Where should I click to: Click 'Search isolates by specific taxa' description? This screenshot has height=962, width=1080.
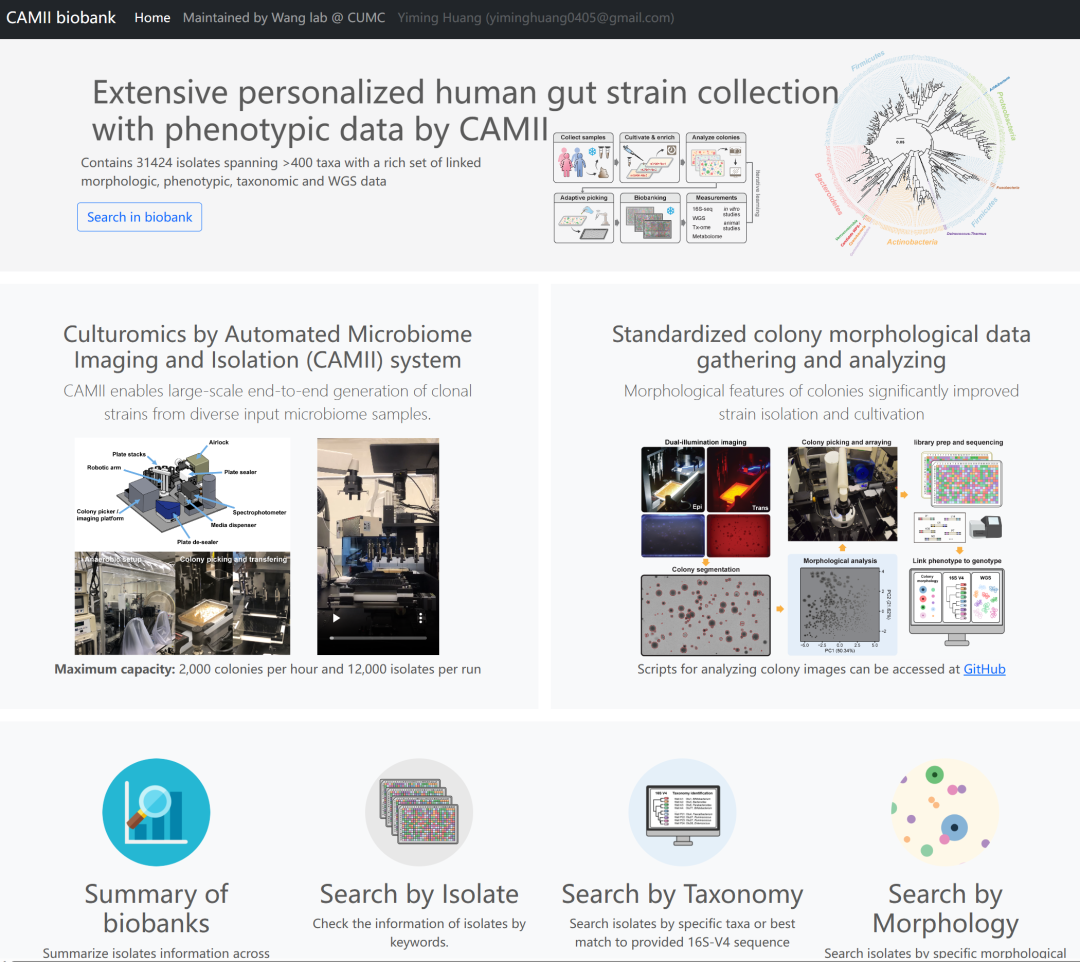pyautogui.click(x=682, y=932)
